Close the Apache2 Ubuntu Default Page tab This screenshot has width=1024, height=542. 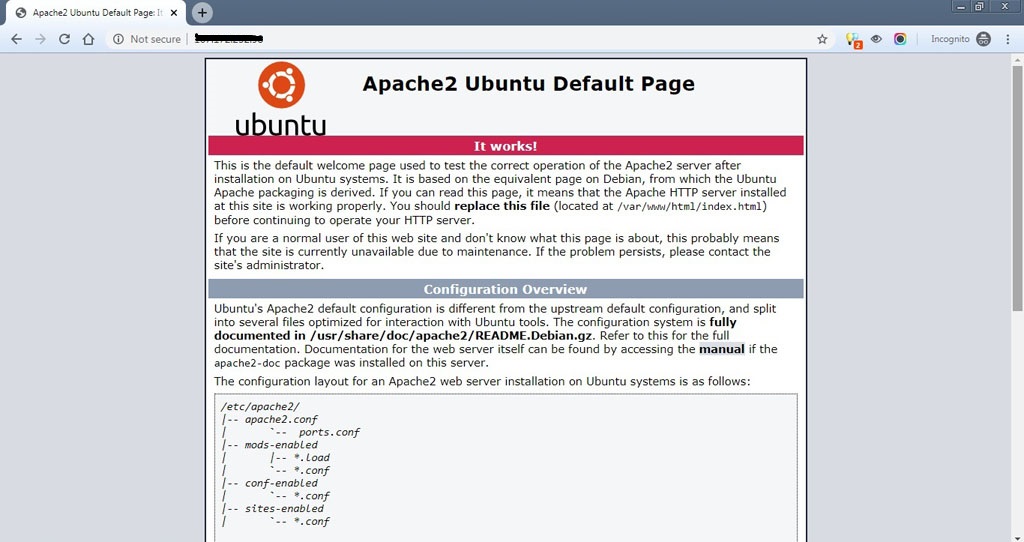click(x=174, y=12)
